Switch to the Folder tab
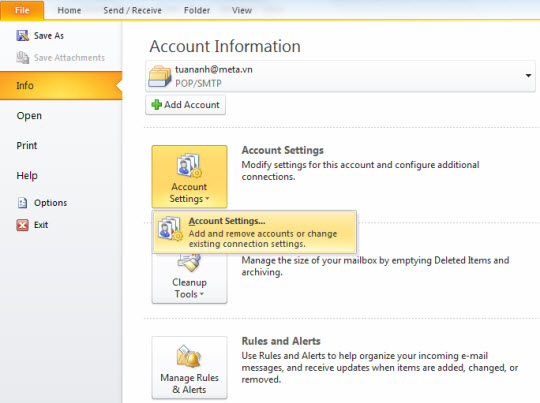 click(x=197, y=10)
